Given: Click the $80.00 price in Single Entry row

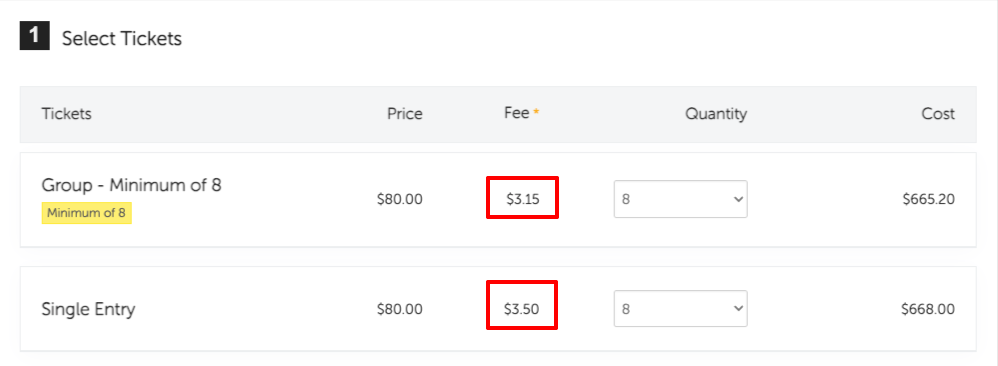Looking at the screenshot, I should pos(400,309).
